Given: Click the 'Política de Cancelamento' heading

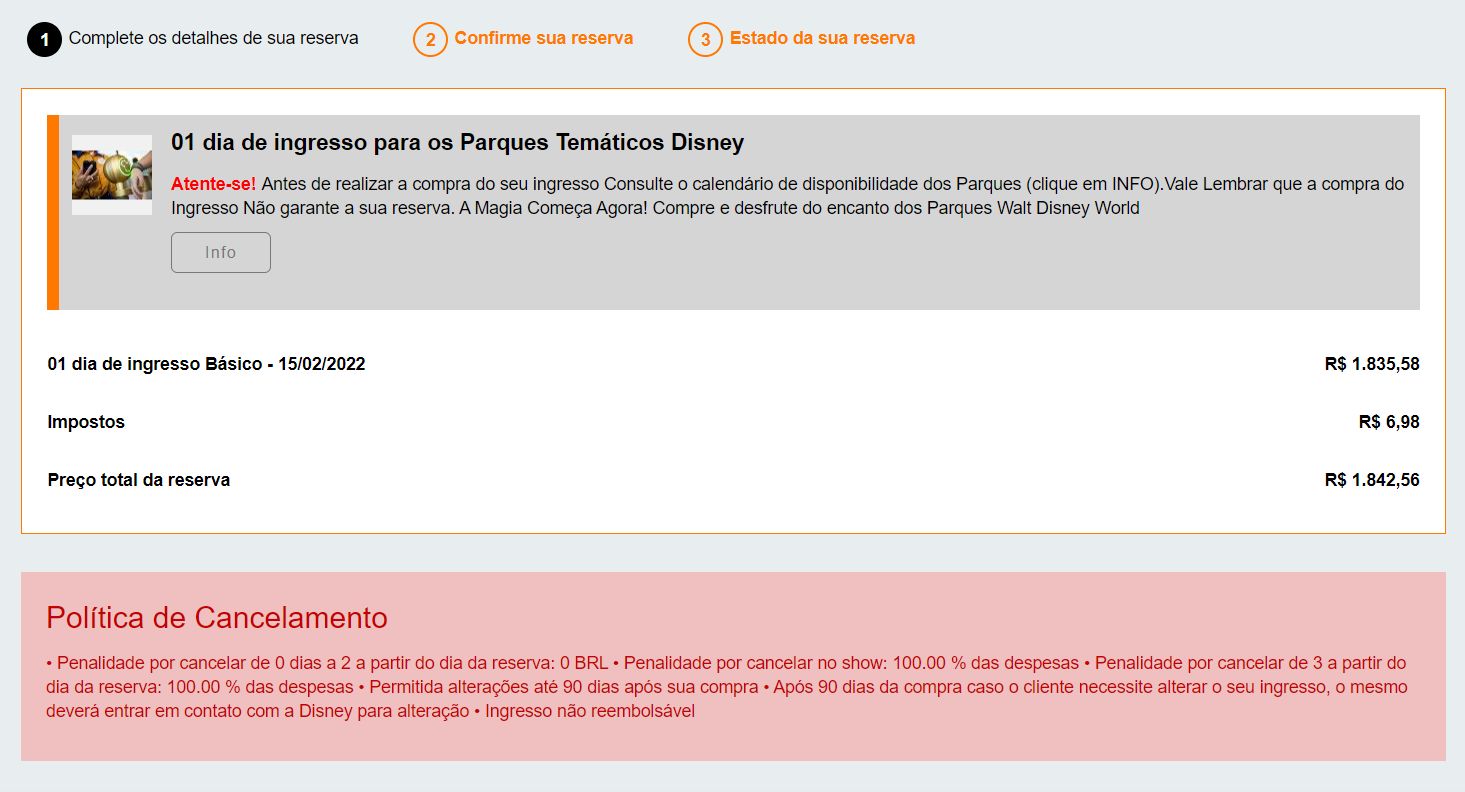Looking at the screenshot, I should click(217, 618).
